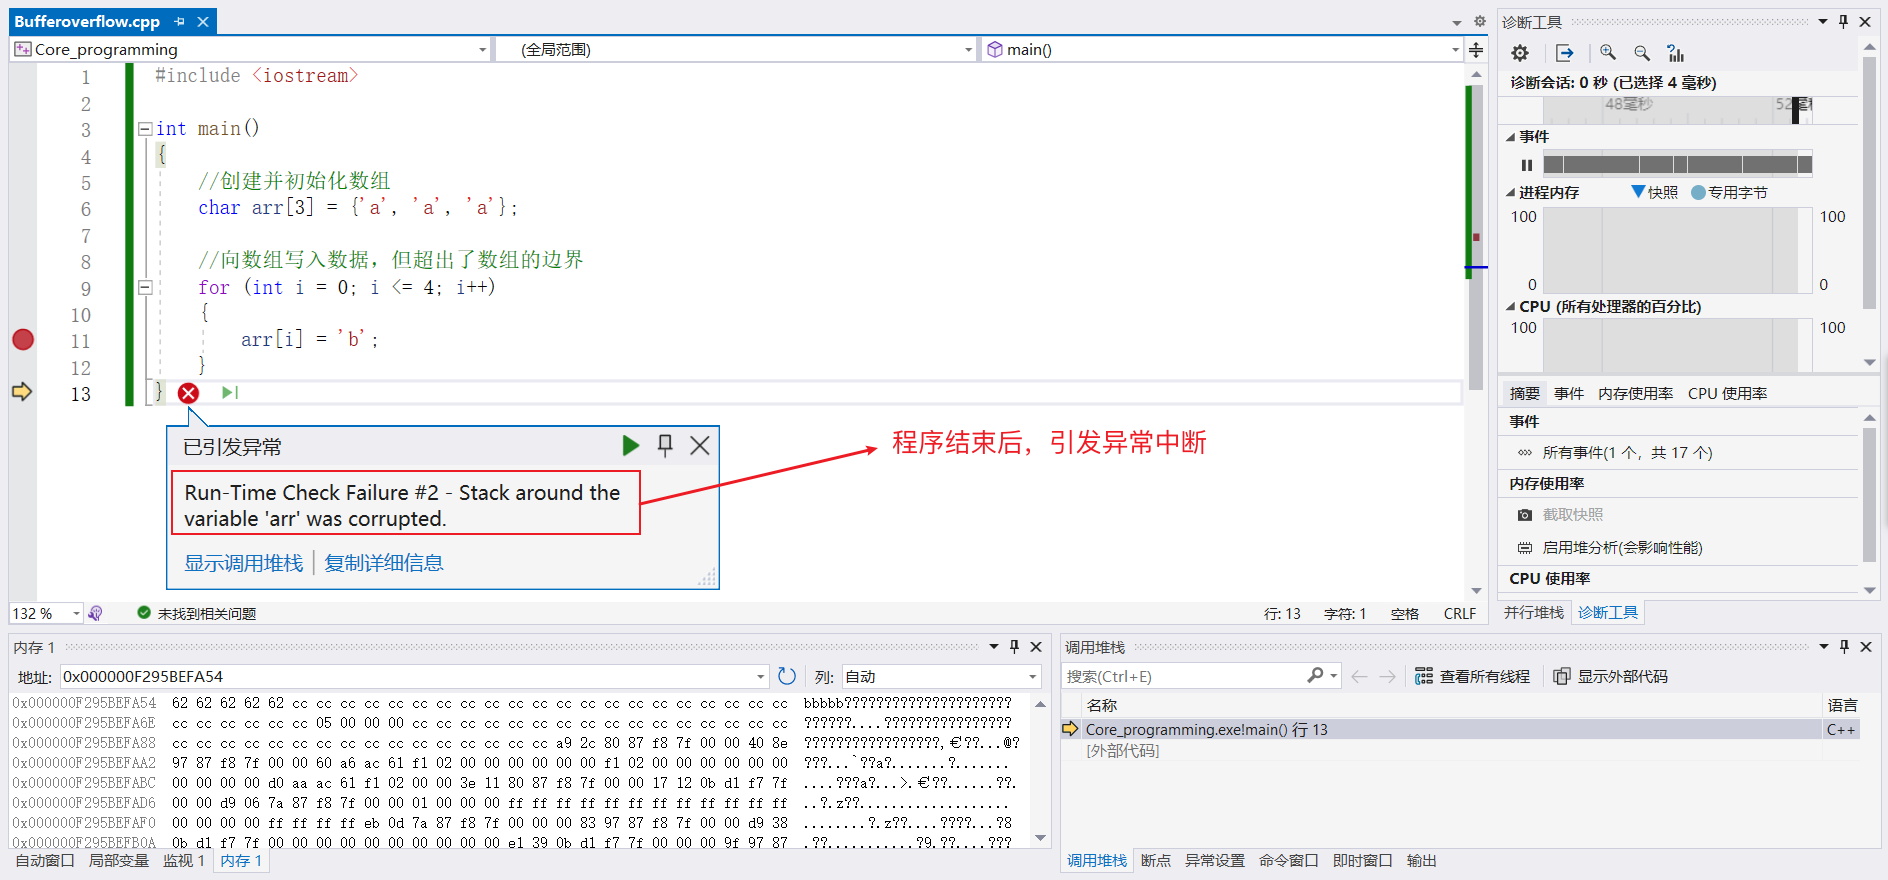Refresh the memory view
The image size is (1888, 880).
tap(787, 677)
